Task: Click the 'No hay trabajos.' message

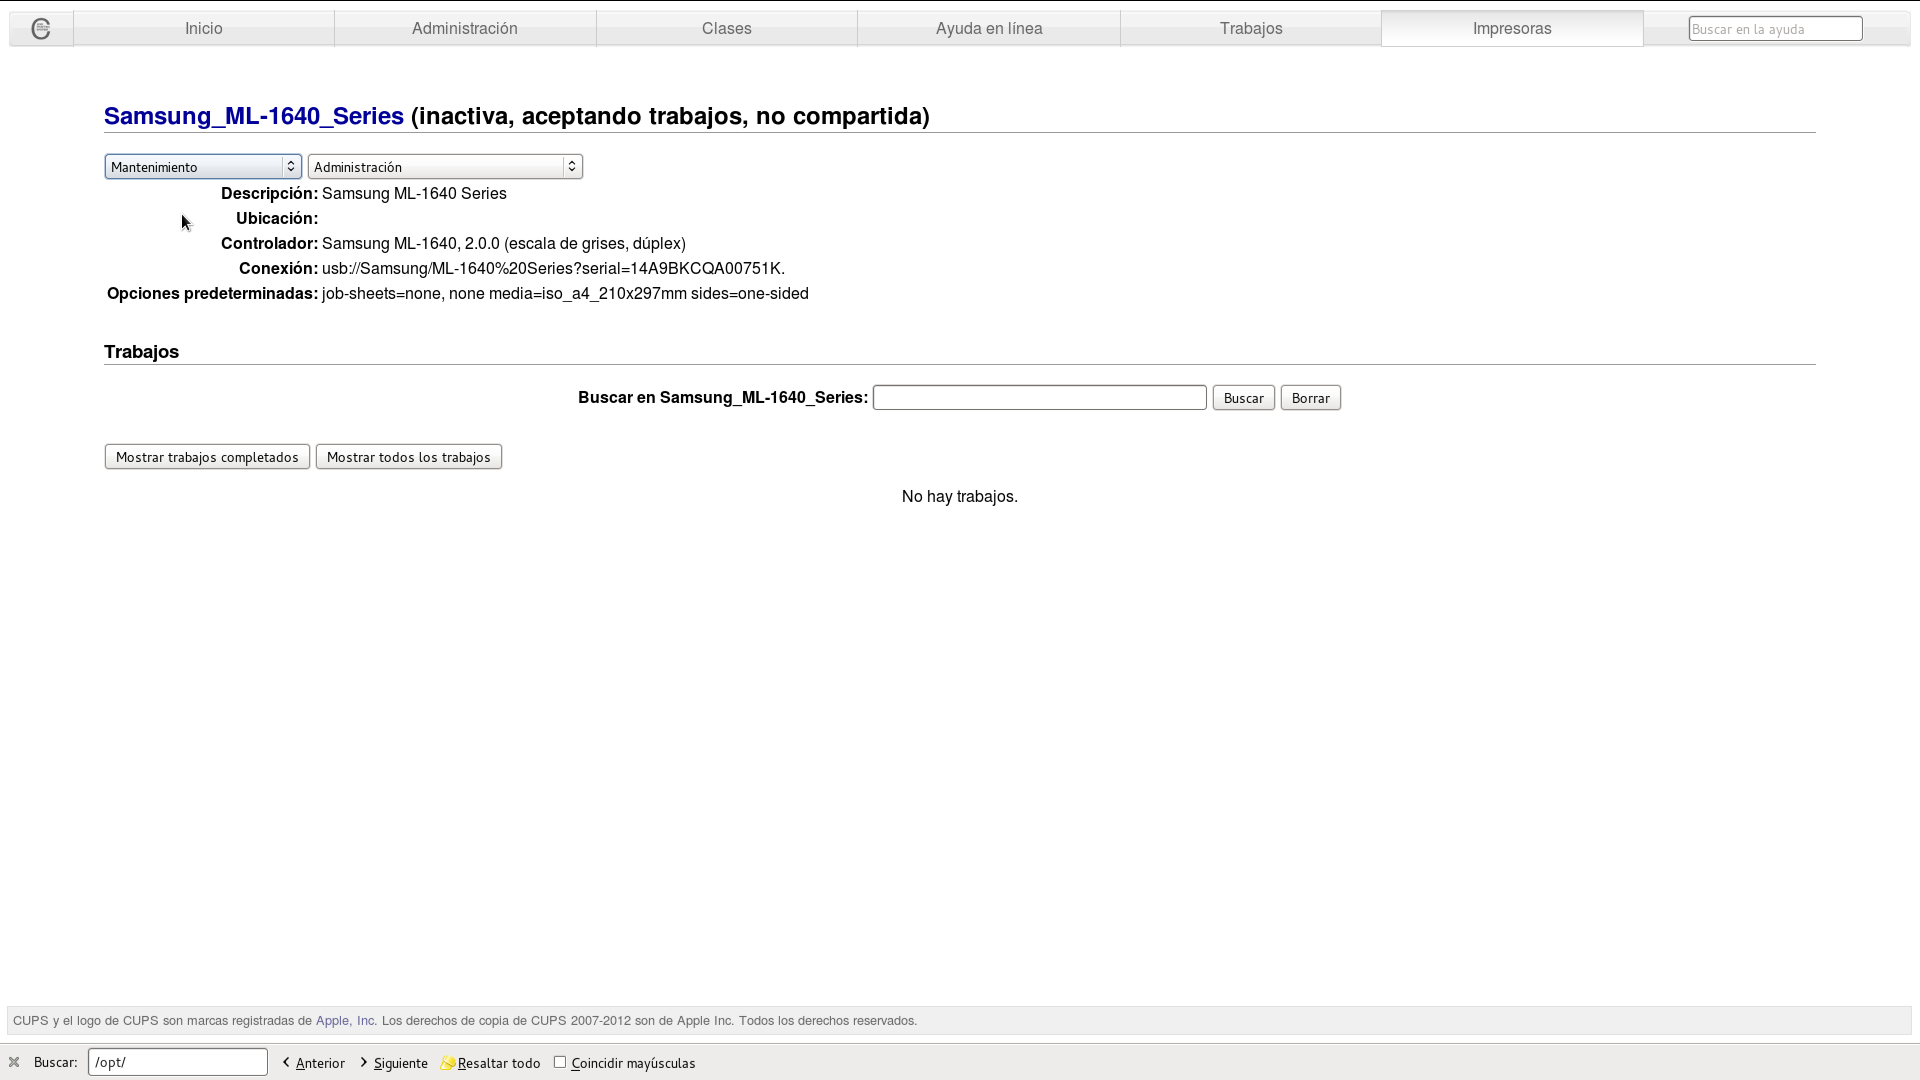Action: tap(960, 497)
